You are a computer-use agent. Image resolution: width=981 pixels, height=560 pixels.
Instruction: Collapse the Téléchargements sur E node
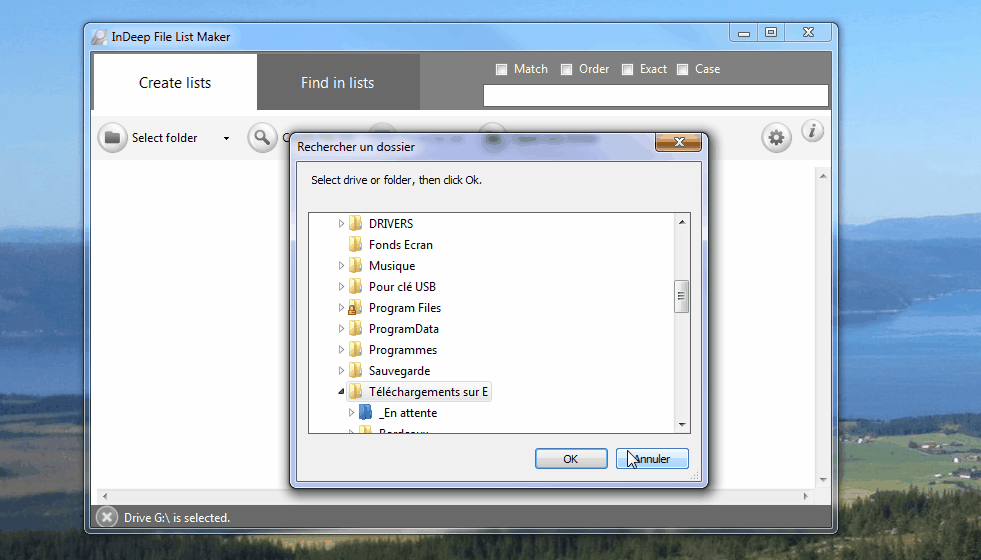[341, 392]
